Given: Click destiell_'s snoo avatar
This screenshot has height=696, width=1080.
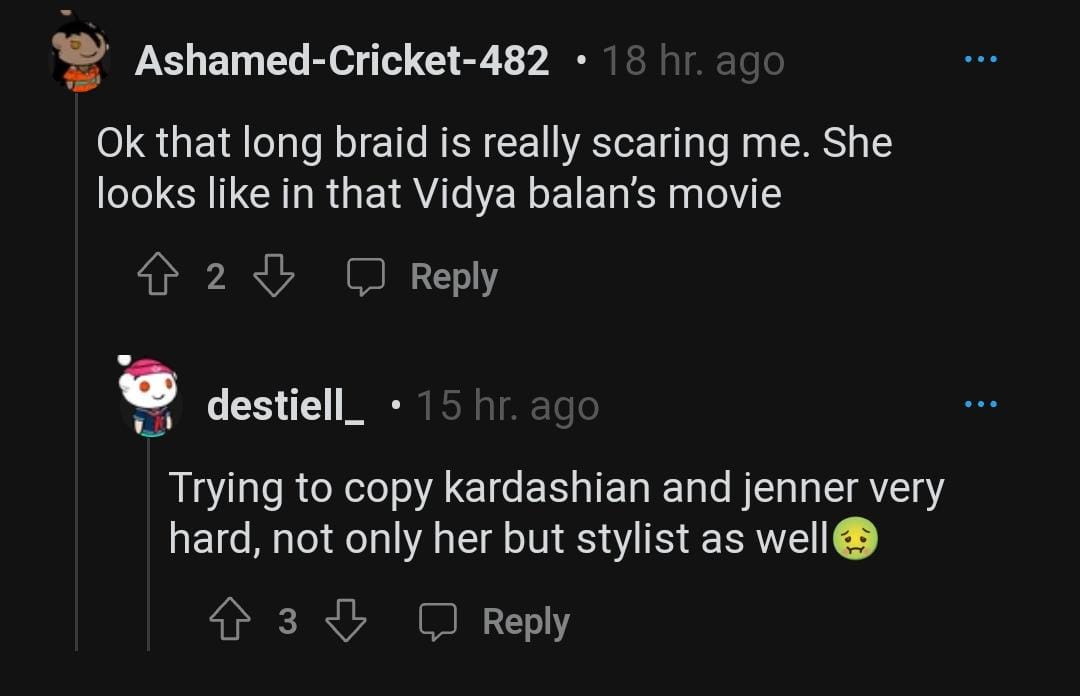Looking at the screenshot, I should 148,396.
